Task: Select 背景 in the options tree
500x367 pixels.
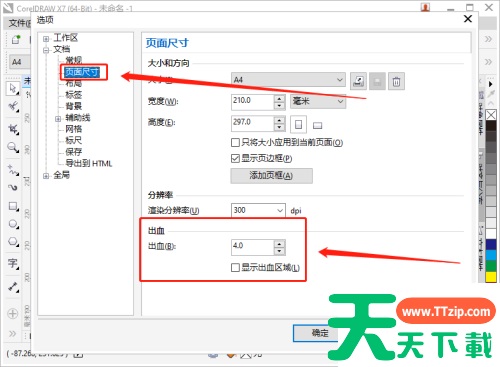Action: pos(73,106)
